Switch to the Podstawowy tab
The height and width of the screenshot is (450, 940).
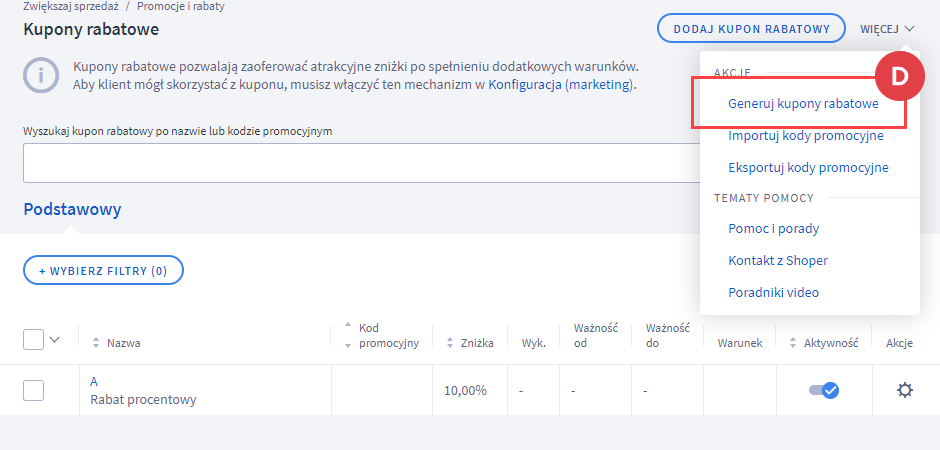[x=72, y=209]
